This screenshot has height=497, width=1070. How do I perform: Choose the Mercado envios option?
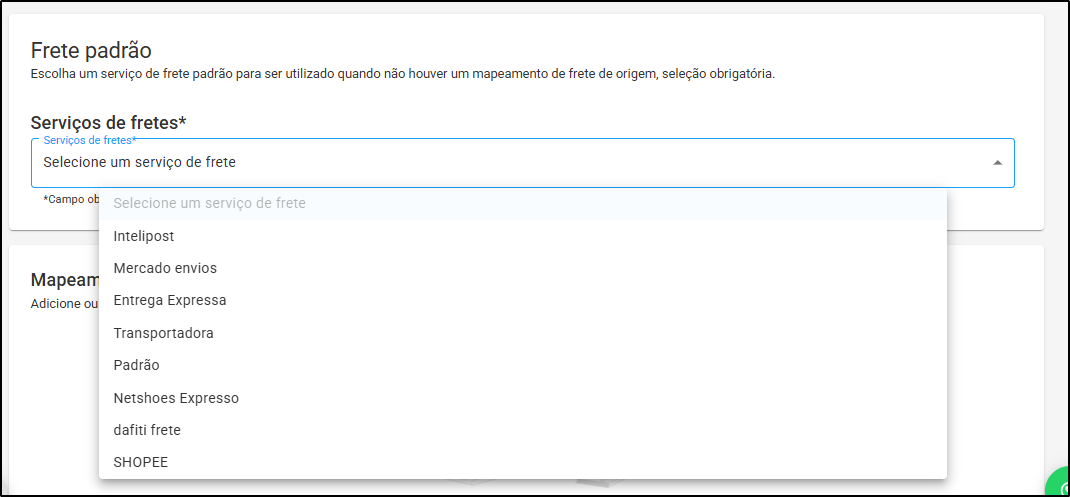(x=523, y=268)
